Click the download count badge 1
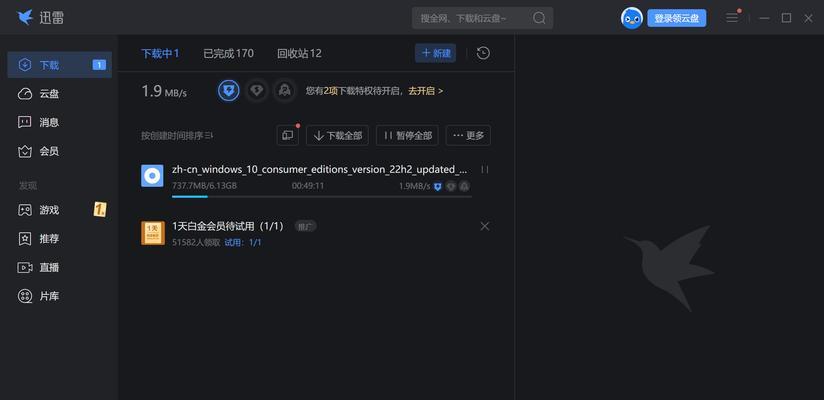Viewport: 824px width, 400px height. click(x=99, y=65)
